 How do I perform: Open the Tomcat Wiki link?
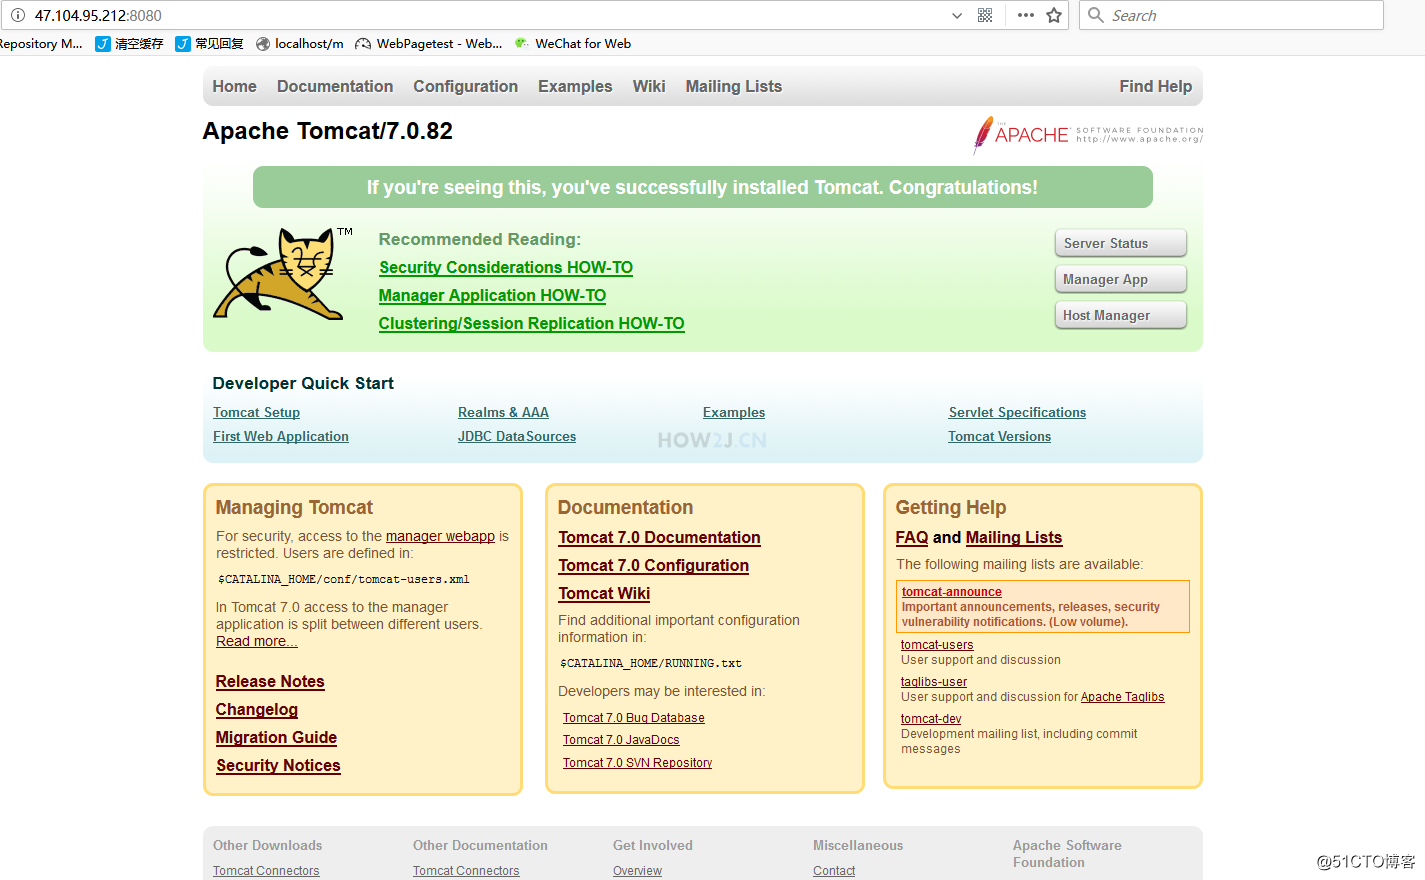(604, 593)
